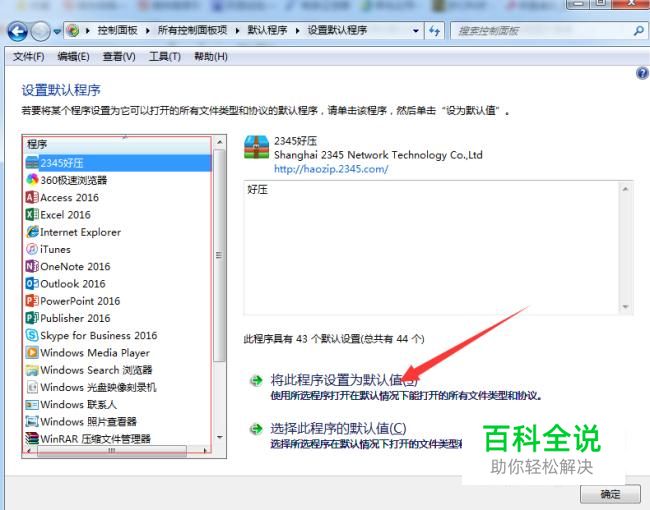
Task: Click 所有控制面板项 in the breadcrumb
Action: tap(192, 30)
